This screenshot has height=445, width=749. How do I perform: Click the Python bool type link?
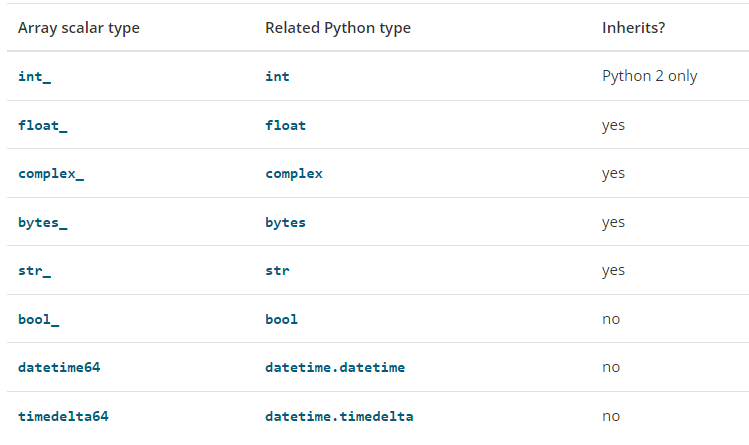pos(281,319)
